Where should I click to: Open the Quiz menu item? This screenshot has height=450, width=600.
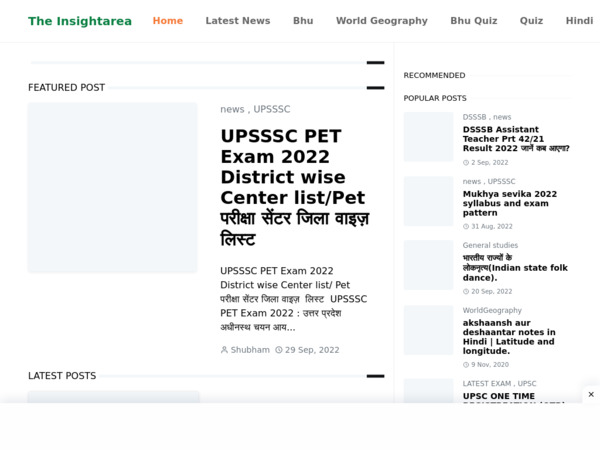(531, 21)
